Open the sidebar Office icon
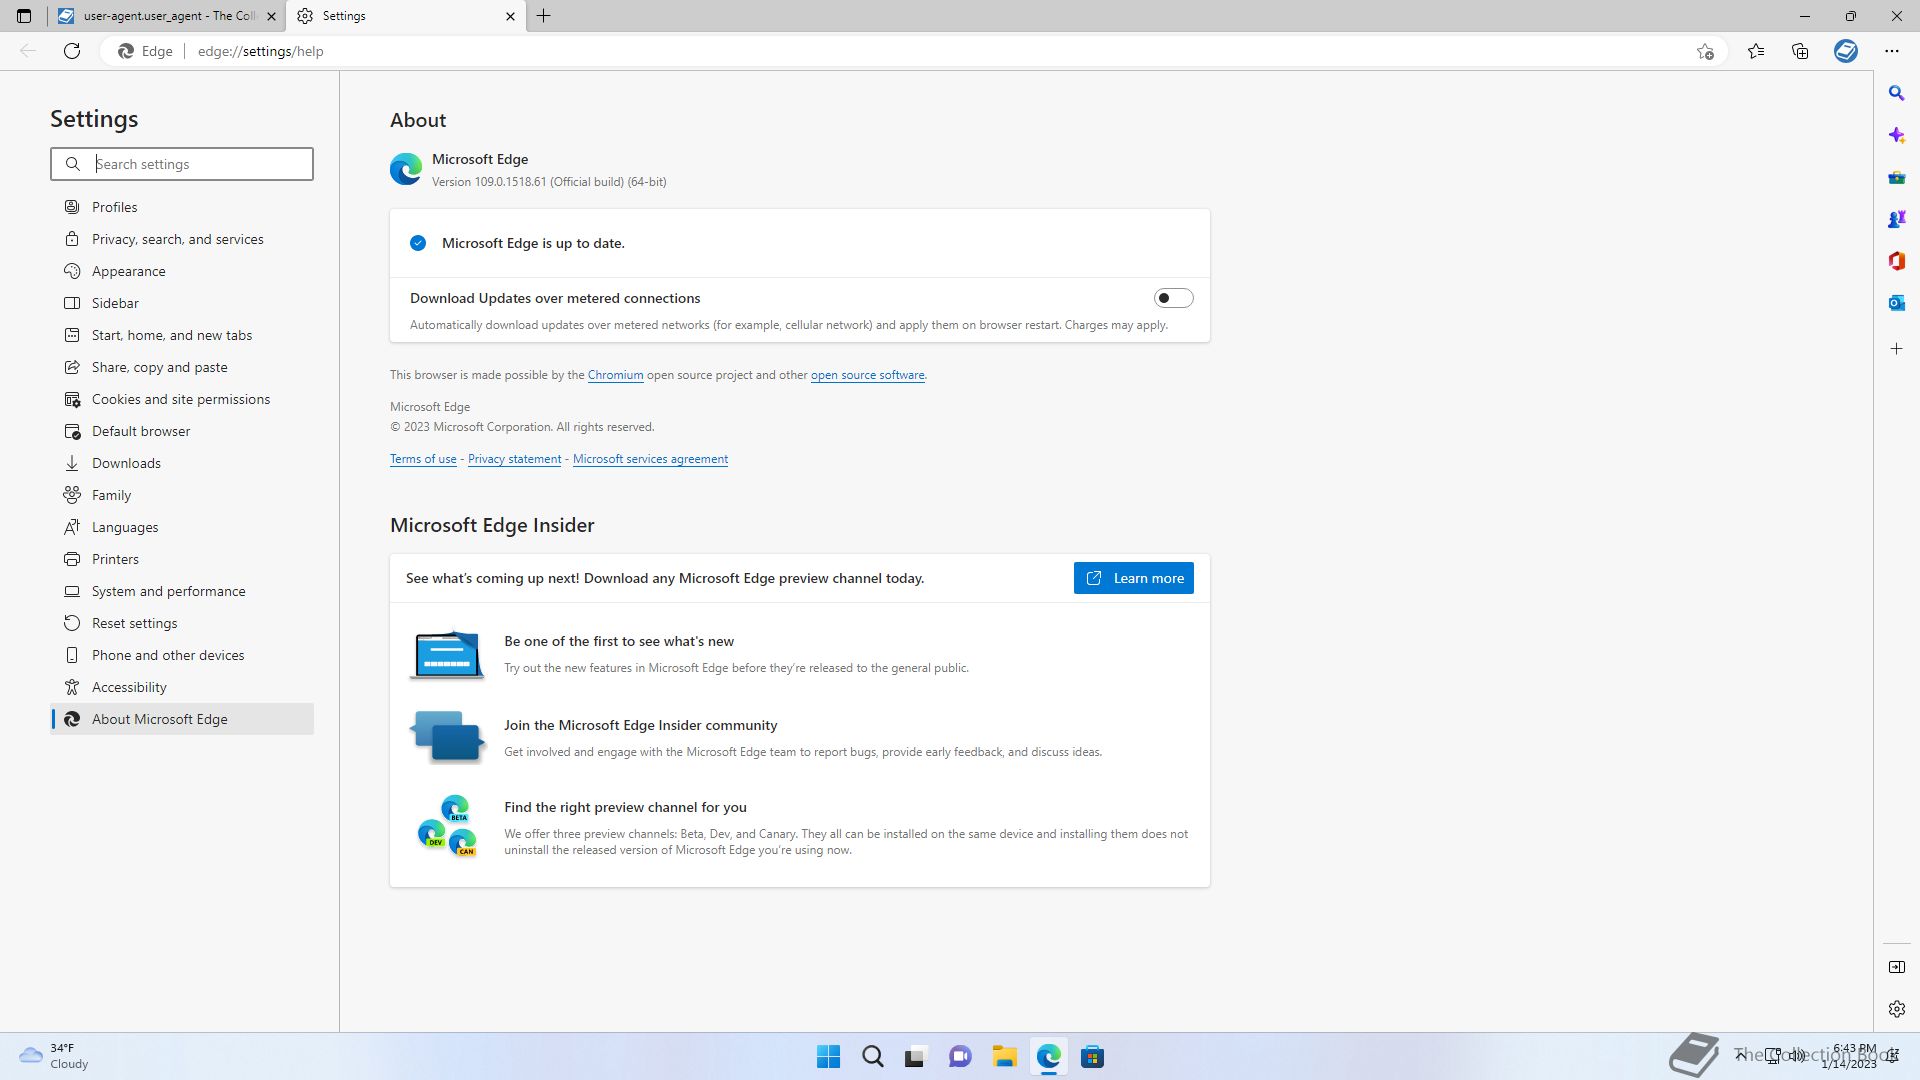Viewport: 1920px width, 1080px height. pos(1896,261)
